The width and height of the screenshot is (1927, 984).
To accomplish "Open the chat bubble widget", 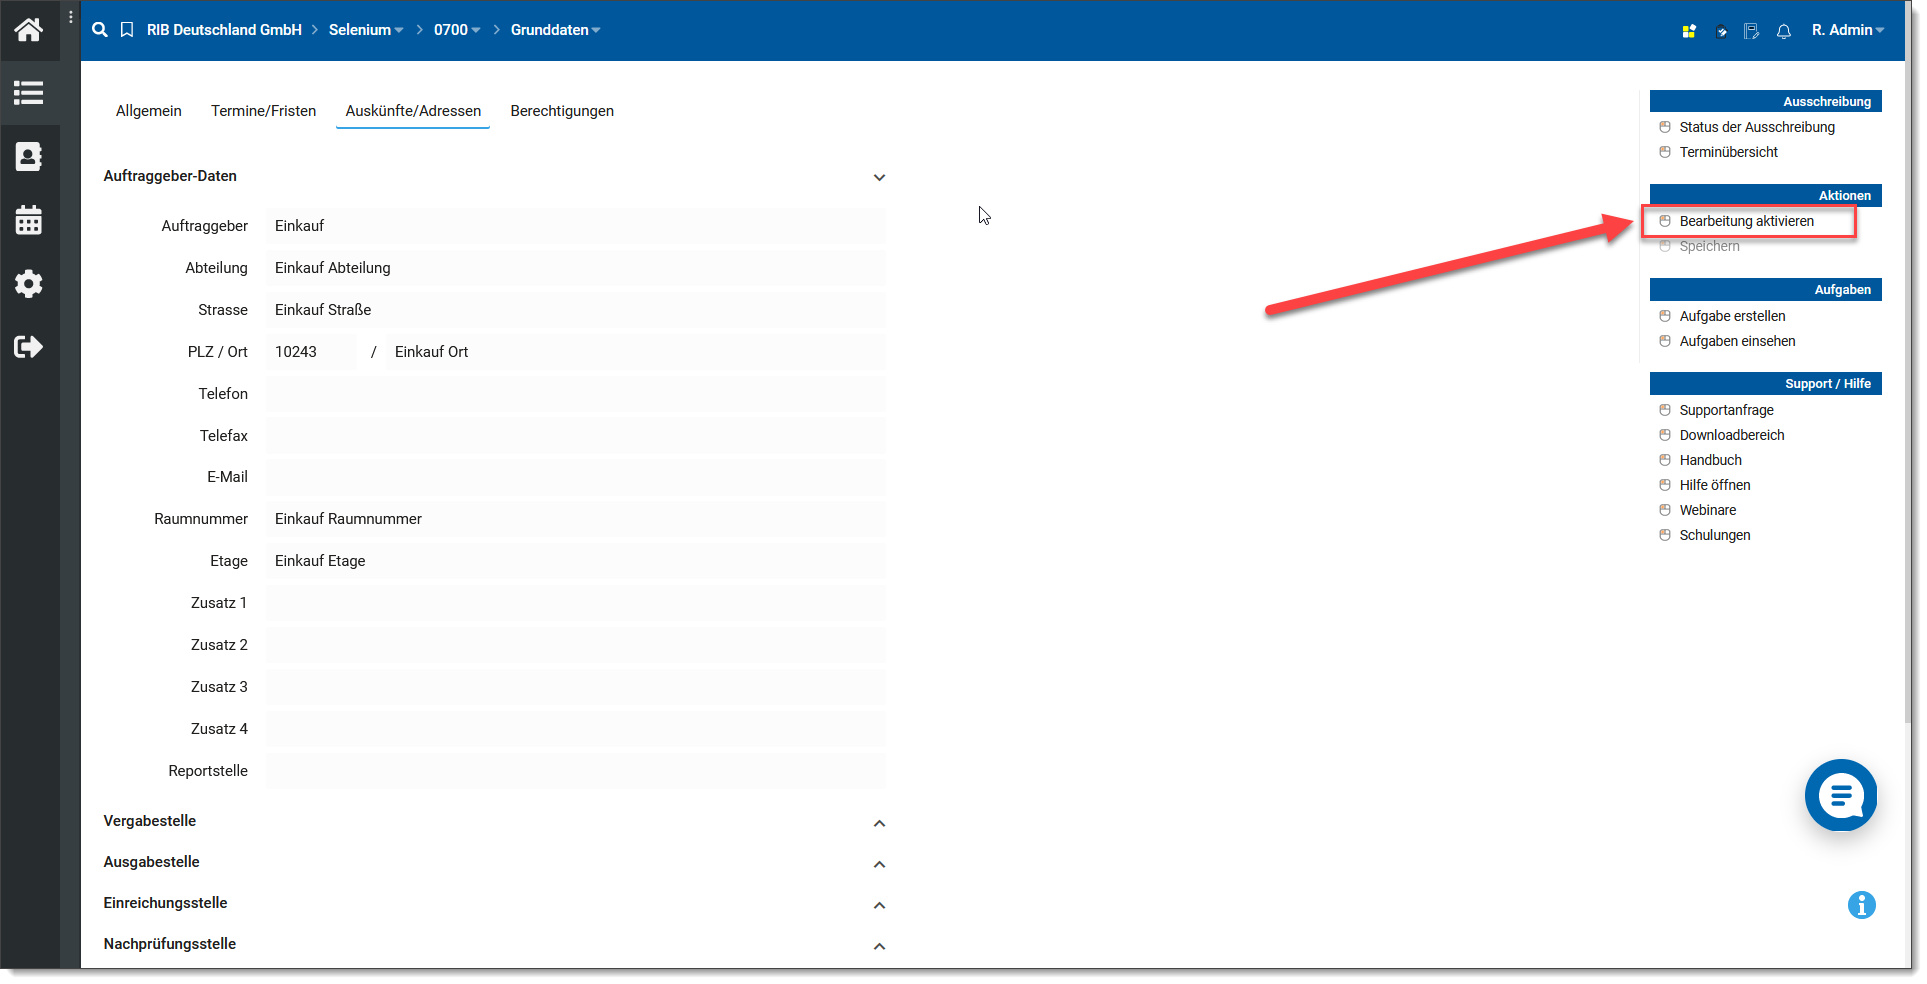I will (x=1841, y=795).
